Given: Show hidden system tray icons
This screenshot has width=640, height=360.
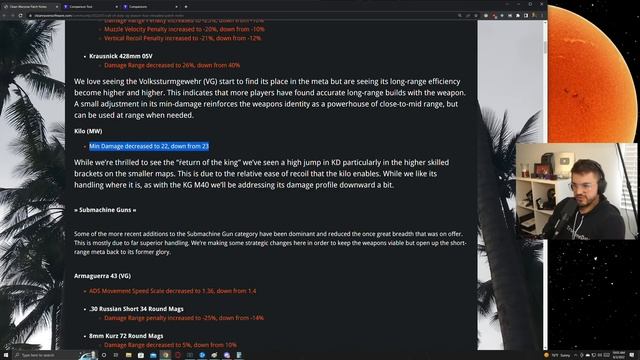Looking at the screenshot, I should (x=576, y=355).
